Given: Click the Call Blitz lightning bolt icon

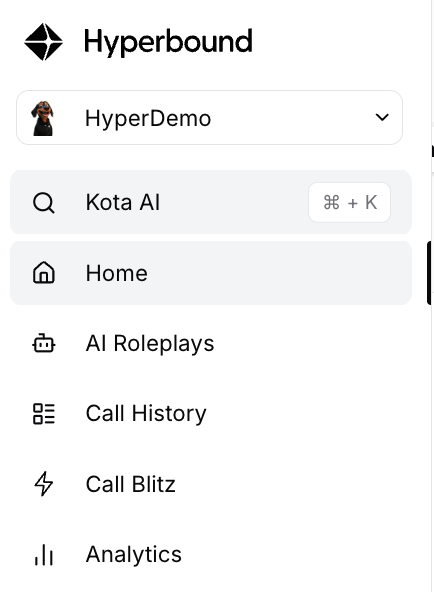Looking at the screenshot, I should tap(44, 484).
